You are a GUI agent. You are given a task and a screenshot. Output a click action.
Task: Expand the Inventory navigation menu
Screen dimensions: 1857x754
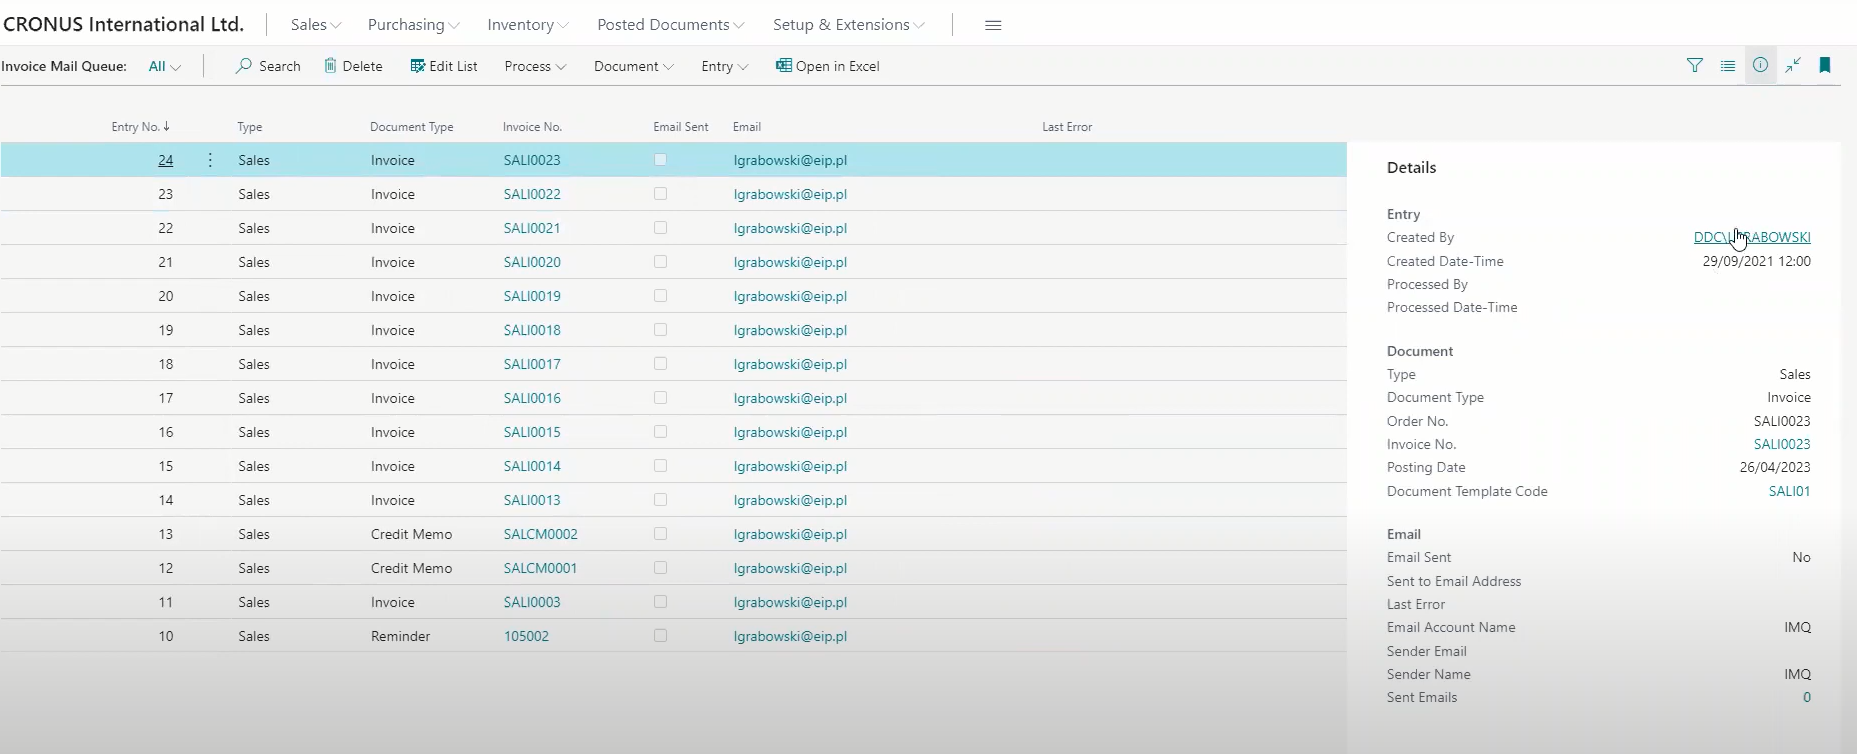(528, 25)
